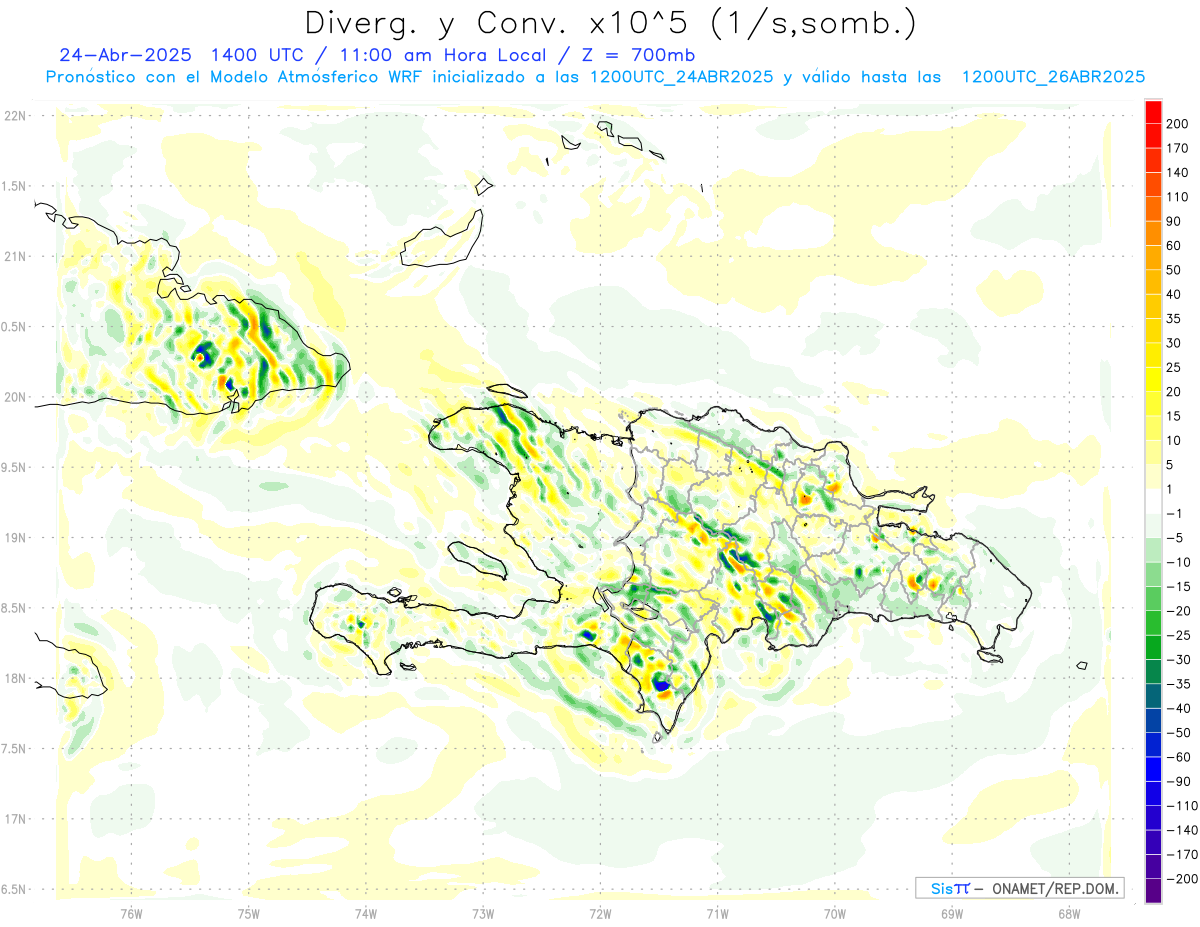Click the '-50' color bar label
This screenshot has height=927, width=1200.
tap(1179, 733)
